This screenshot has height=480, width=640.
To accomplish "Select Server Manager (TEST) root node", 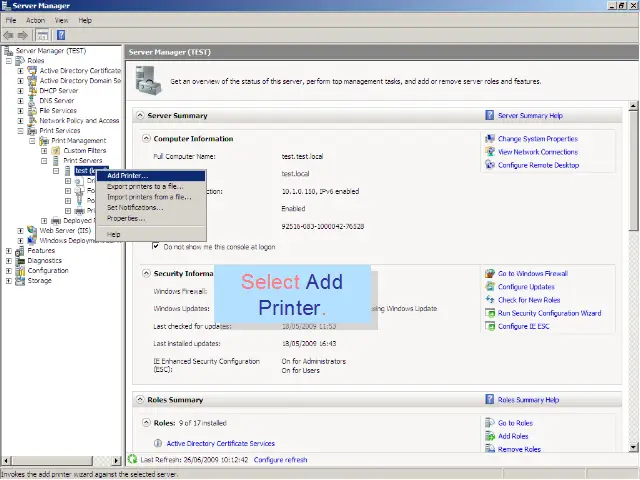I will [x=51, y=51].
